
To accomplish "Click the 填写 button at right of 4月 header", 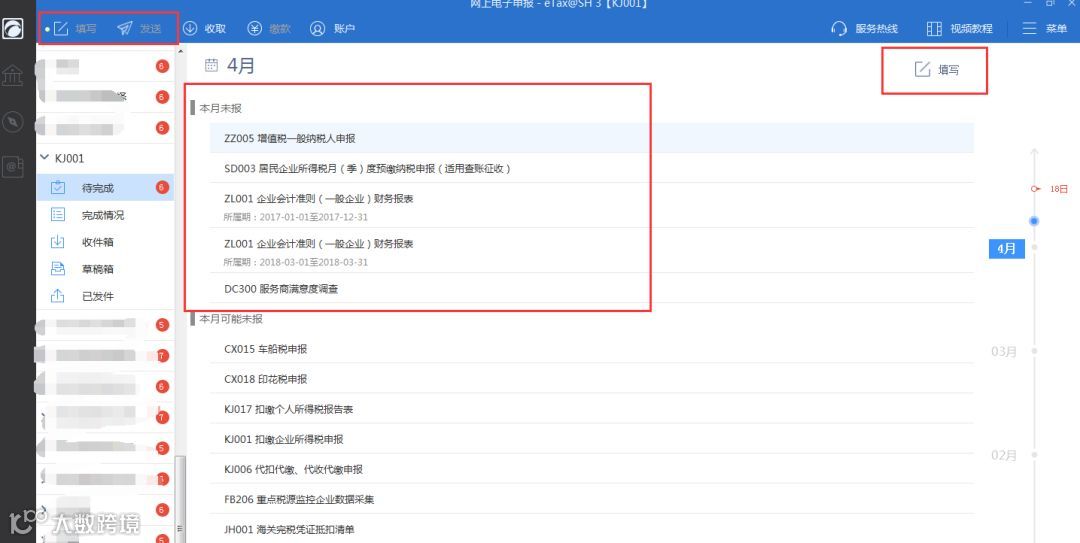I will pos(935,70).
